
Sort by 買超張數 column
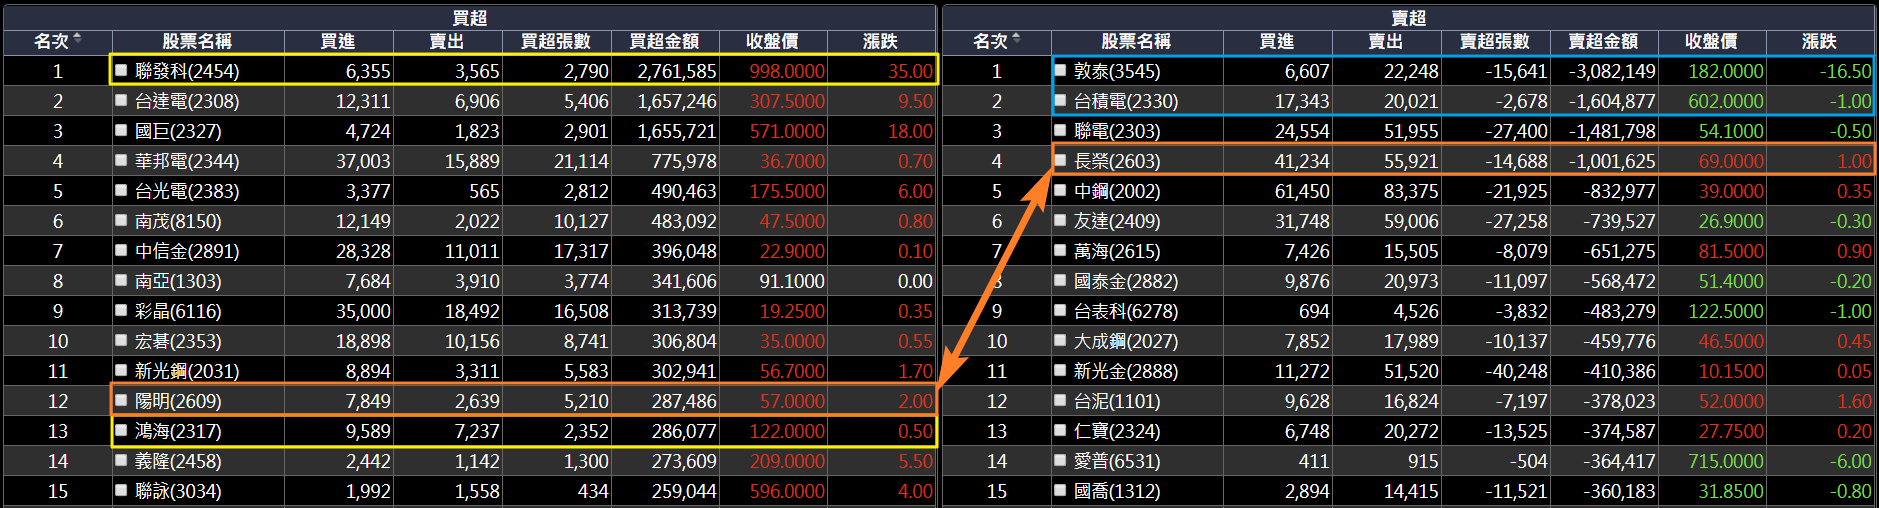[x=556, y=41]
